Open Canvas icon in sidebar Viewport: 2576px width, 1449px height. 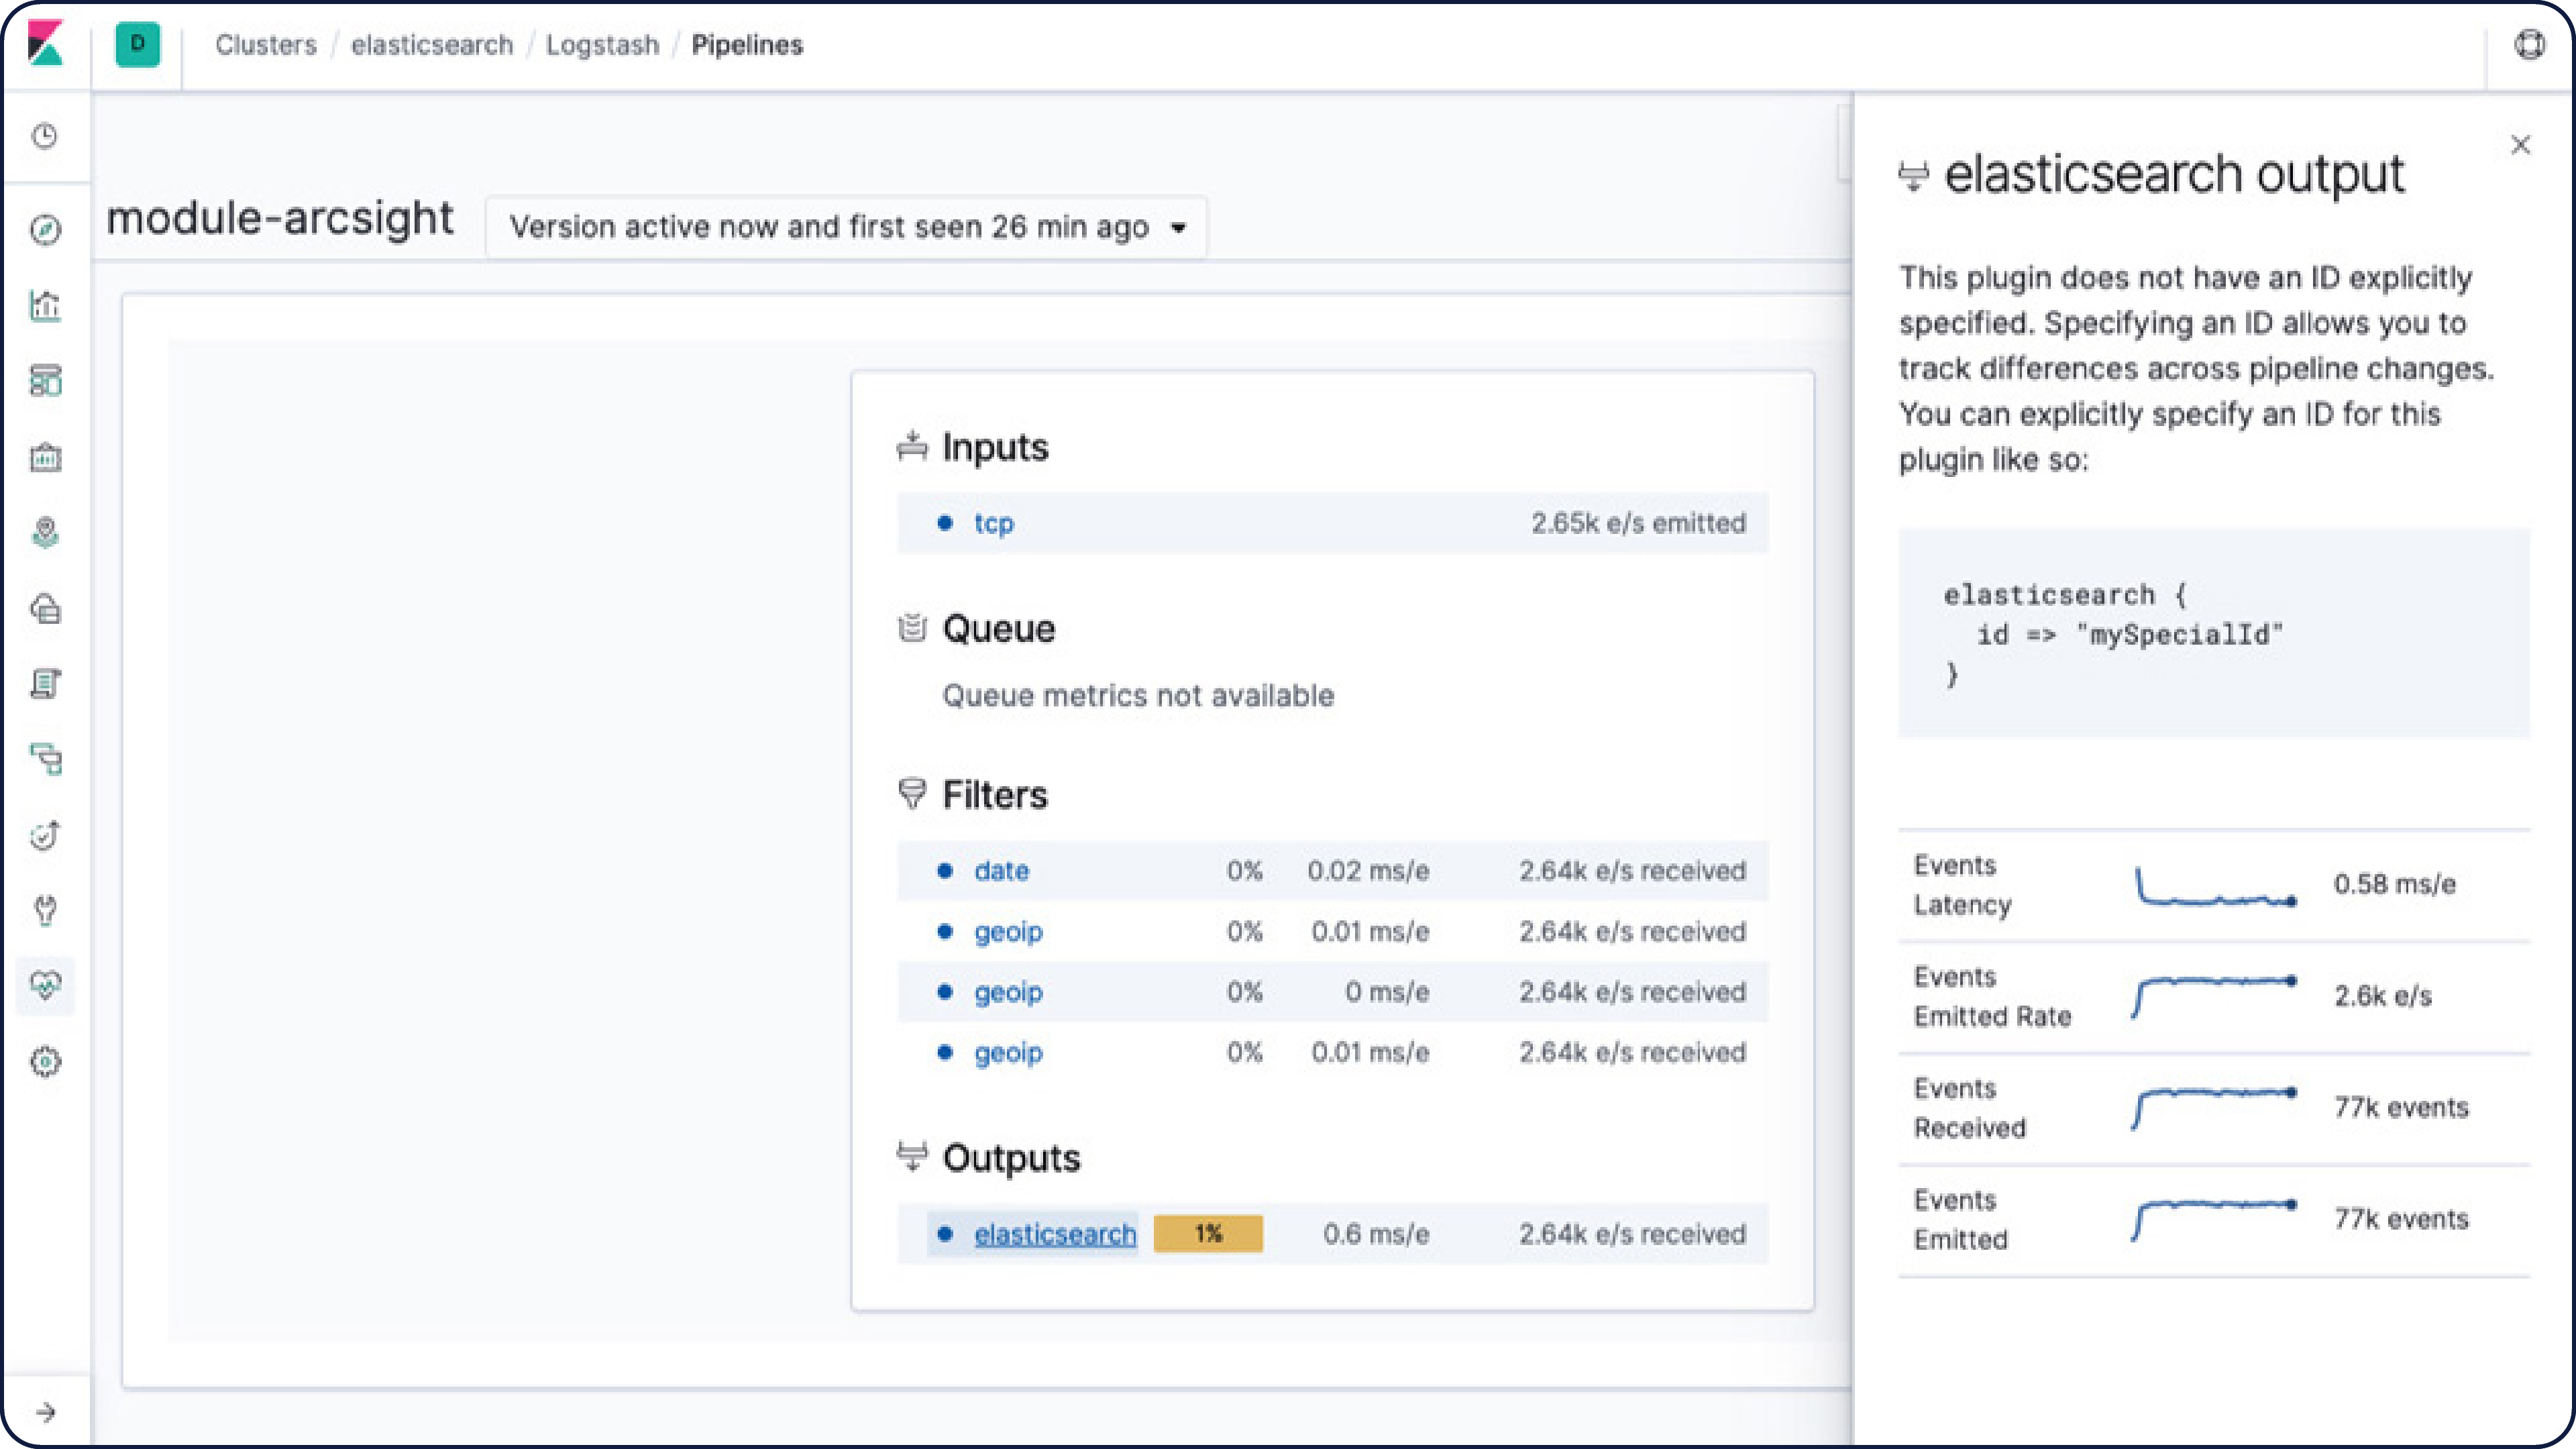pos(45,457)
